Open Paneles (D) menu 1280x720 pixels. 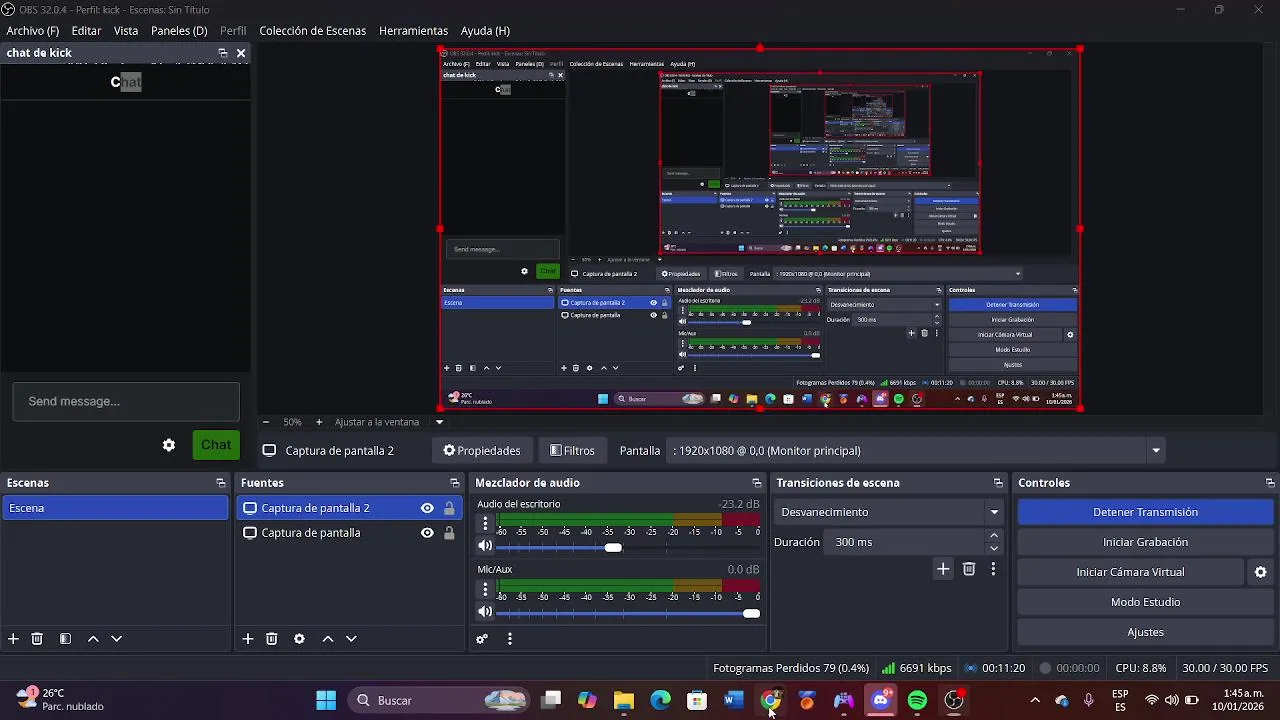179,31
